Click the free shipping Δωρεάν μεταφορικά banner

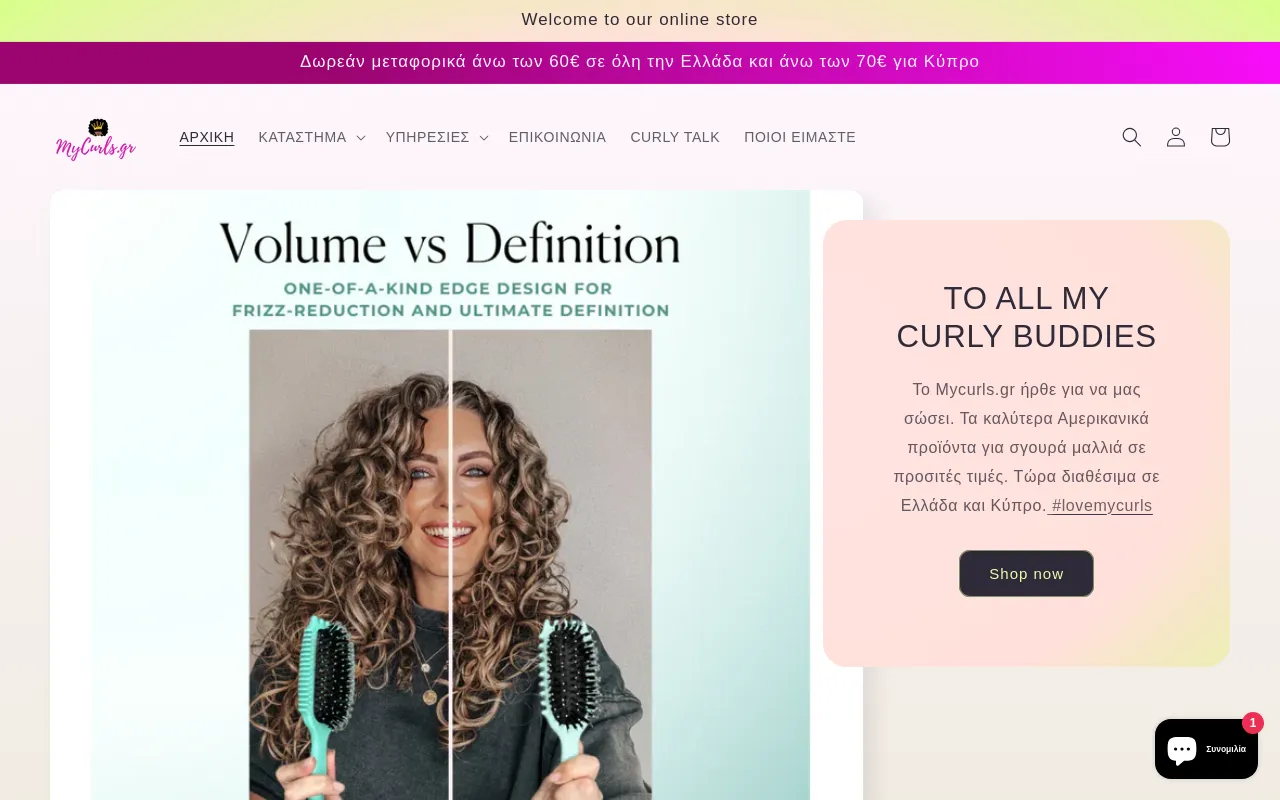pos(640,62)
